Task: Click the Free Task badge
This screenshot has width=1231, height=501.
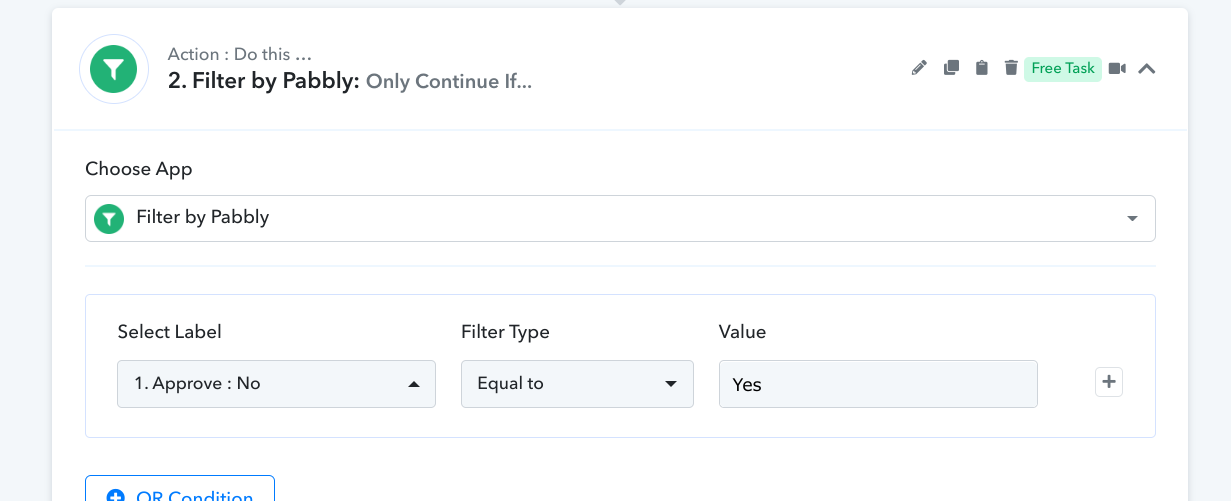Action: [x=1063, y=68]
